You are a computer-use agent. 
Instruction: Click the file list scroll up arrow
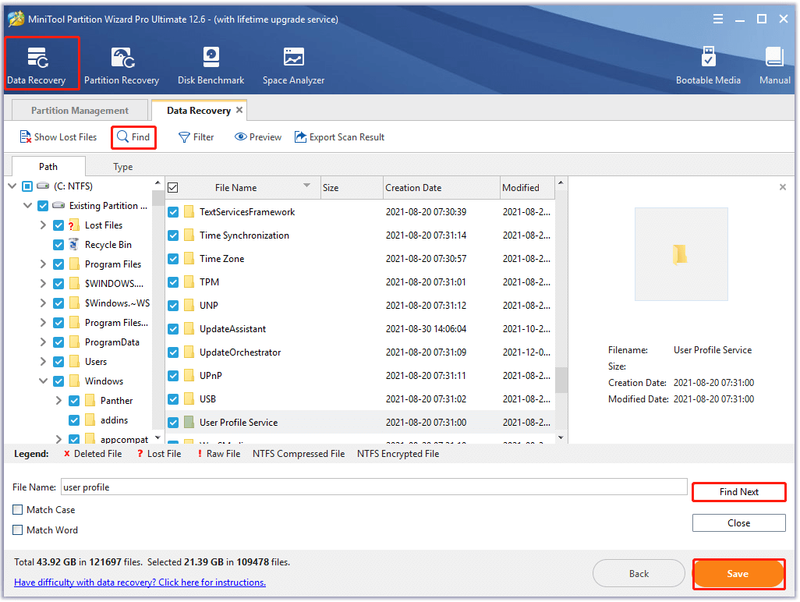561,183
